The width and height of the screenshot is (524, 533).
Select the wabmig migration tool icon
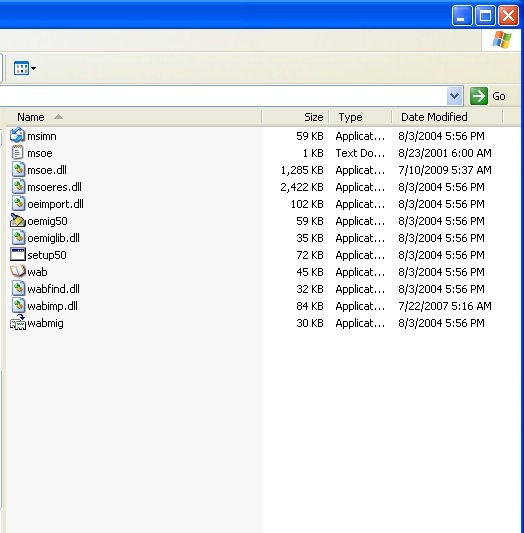click(x=18, y=322)
